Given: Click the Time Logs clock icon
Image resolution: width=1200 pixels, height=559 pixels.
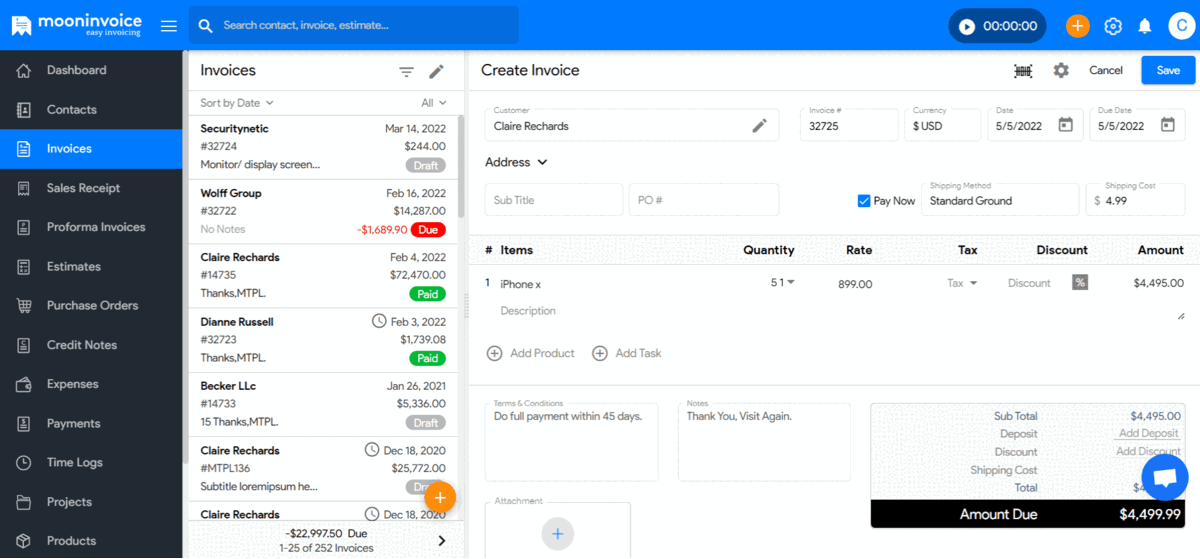Looking at the screenshot, I should tap(24, 462).
